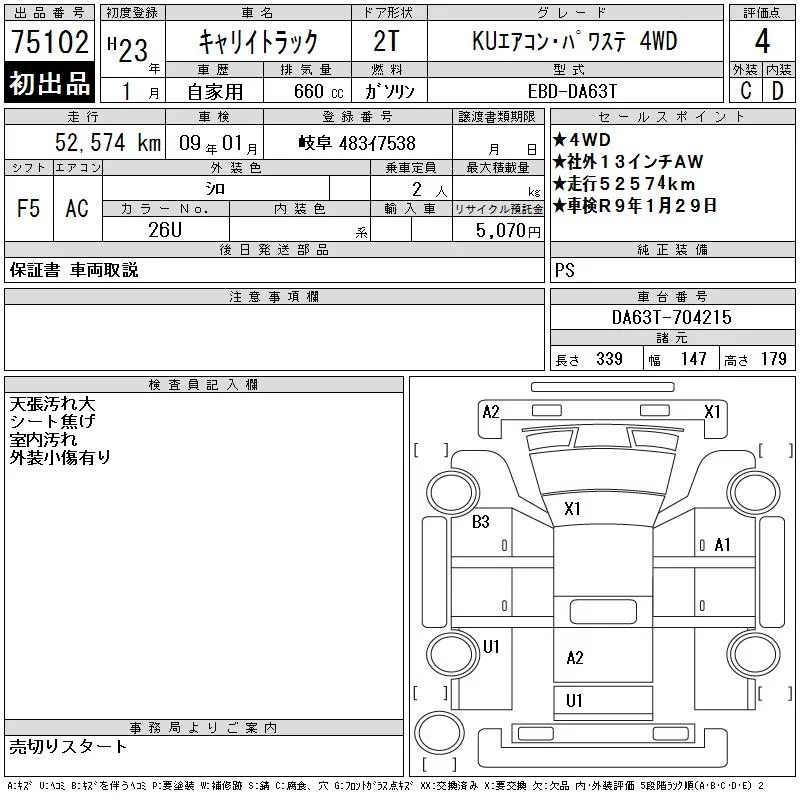Viewport: 800px width, 800px height.
Task: Click the B3 damage mark on left door
Action: coord(481,521)
